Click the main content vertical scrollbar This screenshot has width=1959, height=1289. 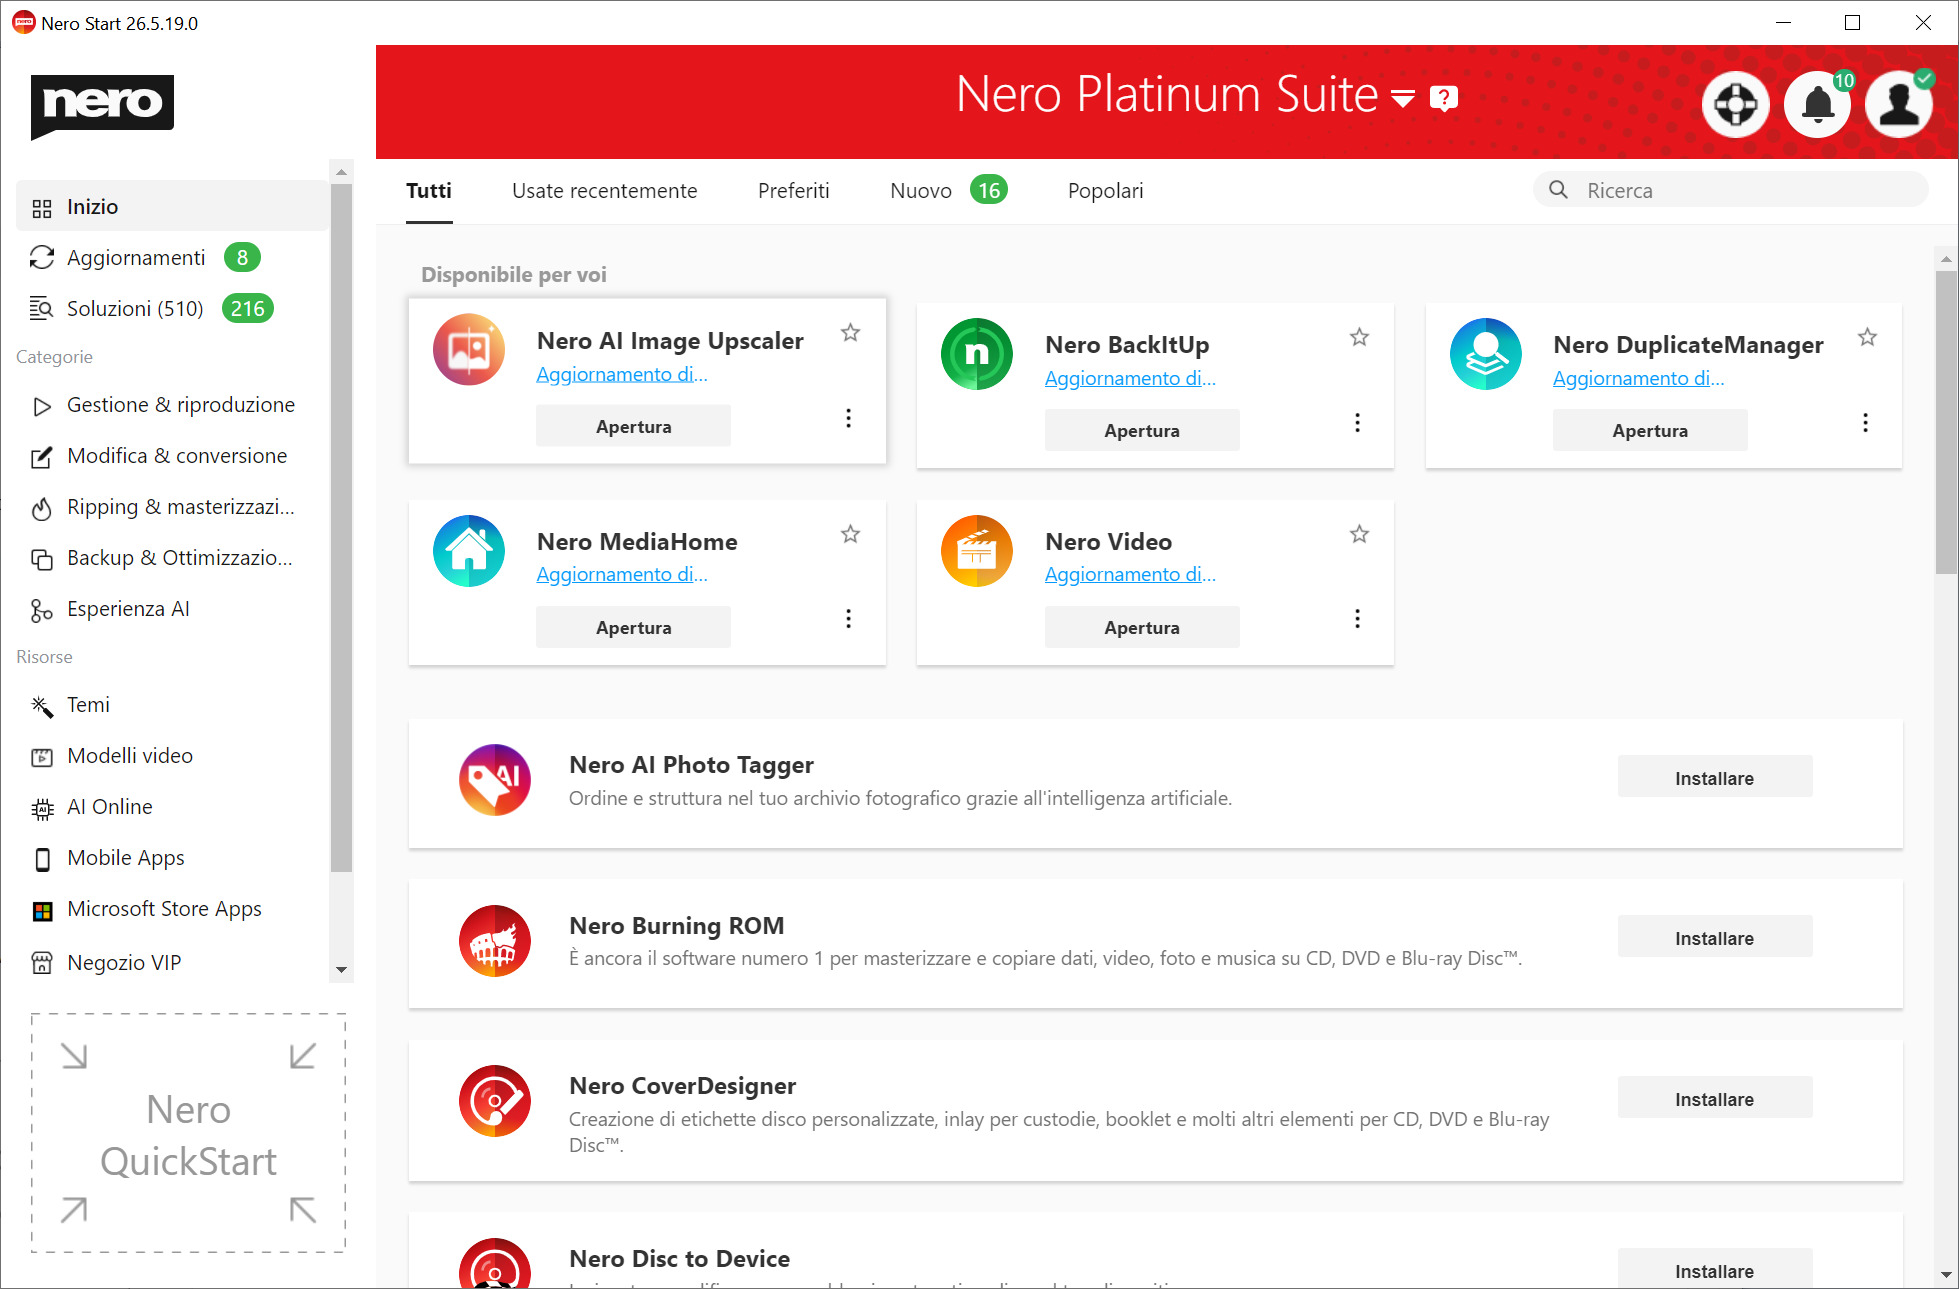tap(1945, 420)
